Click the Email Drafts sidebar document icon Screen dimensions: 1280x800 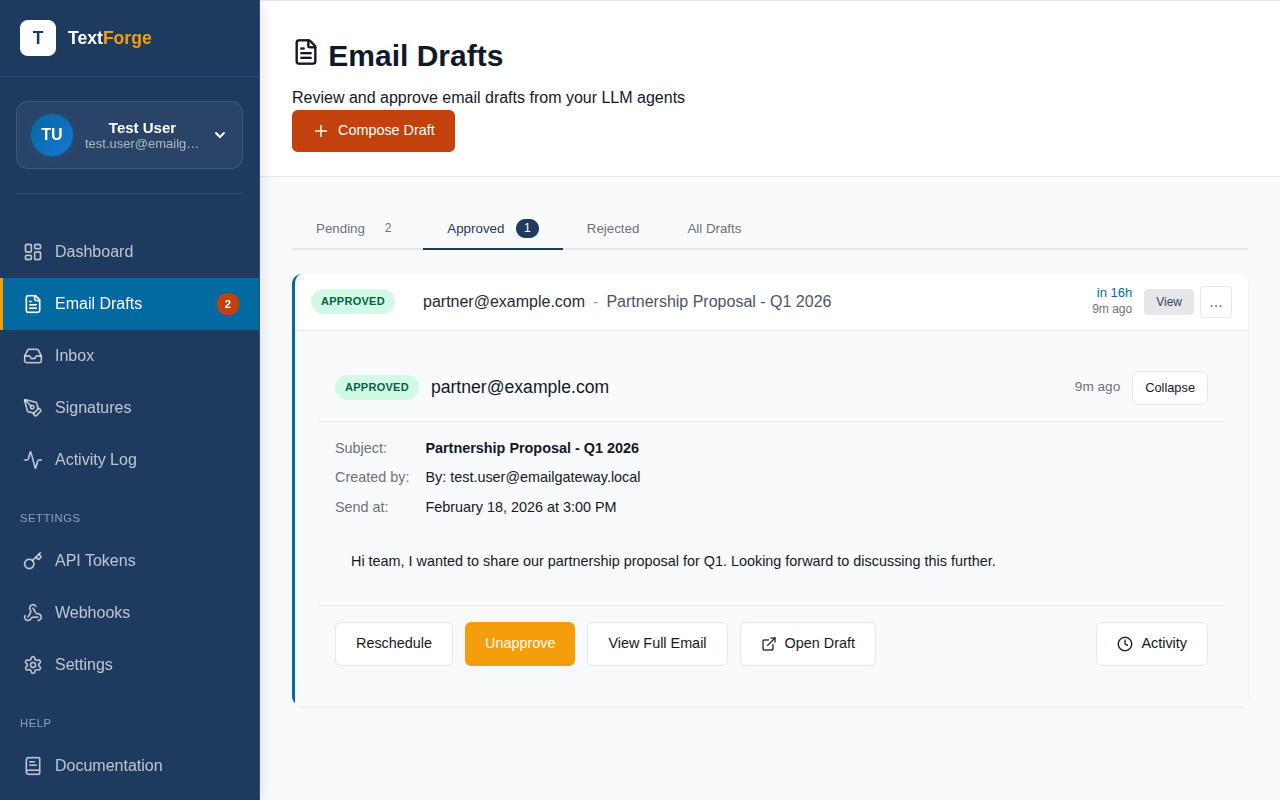click(33, 304)
